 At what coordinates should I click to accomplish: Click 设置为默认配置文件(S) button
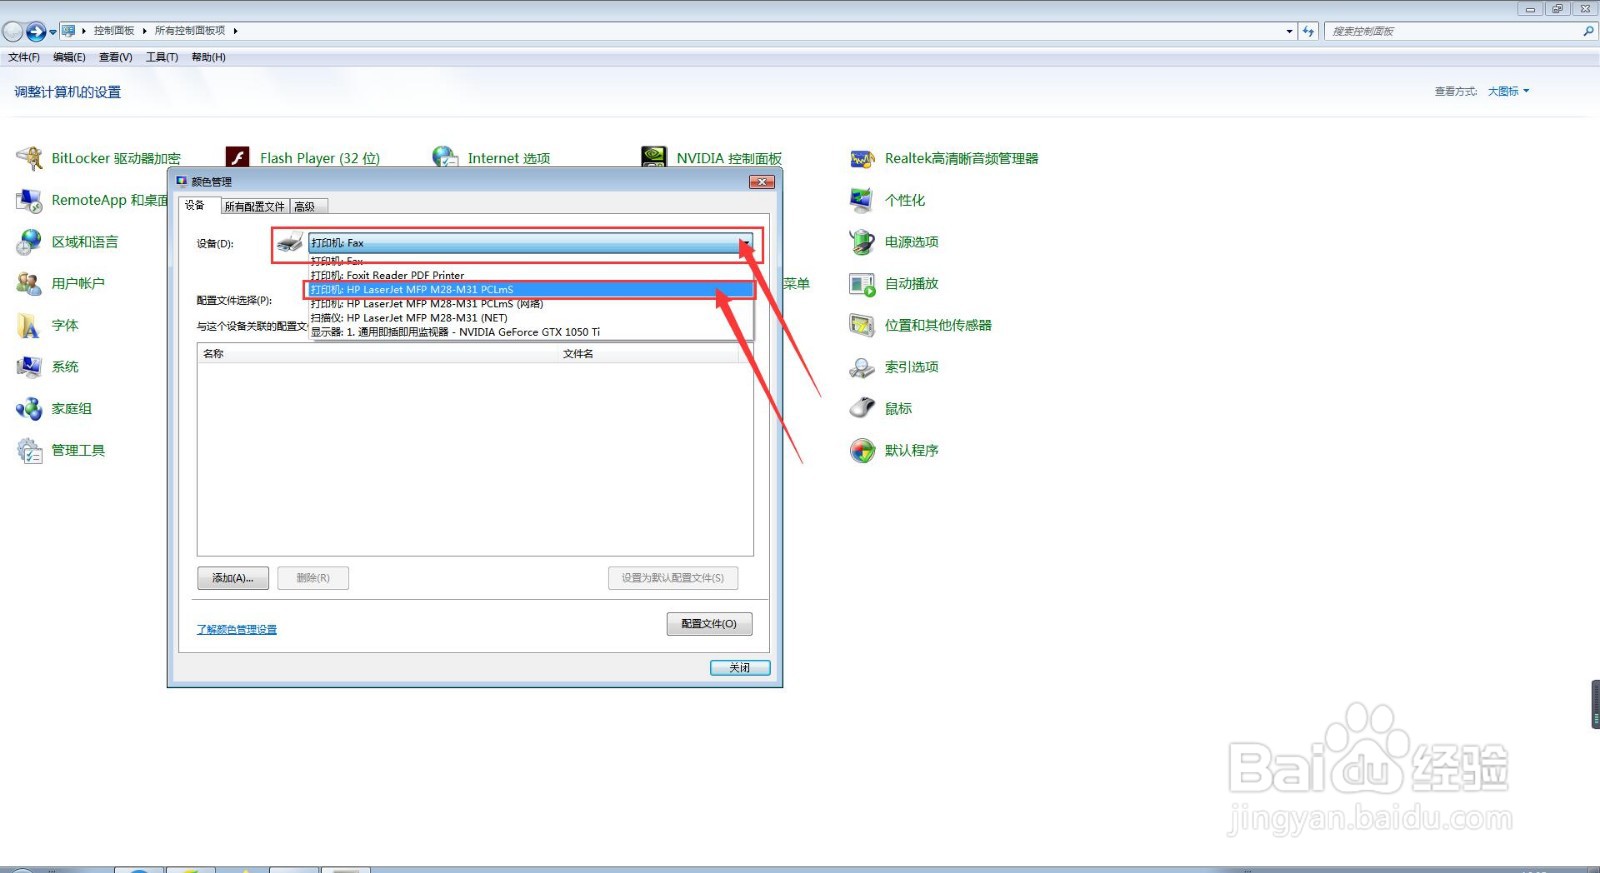(x=673, y=578)
